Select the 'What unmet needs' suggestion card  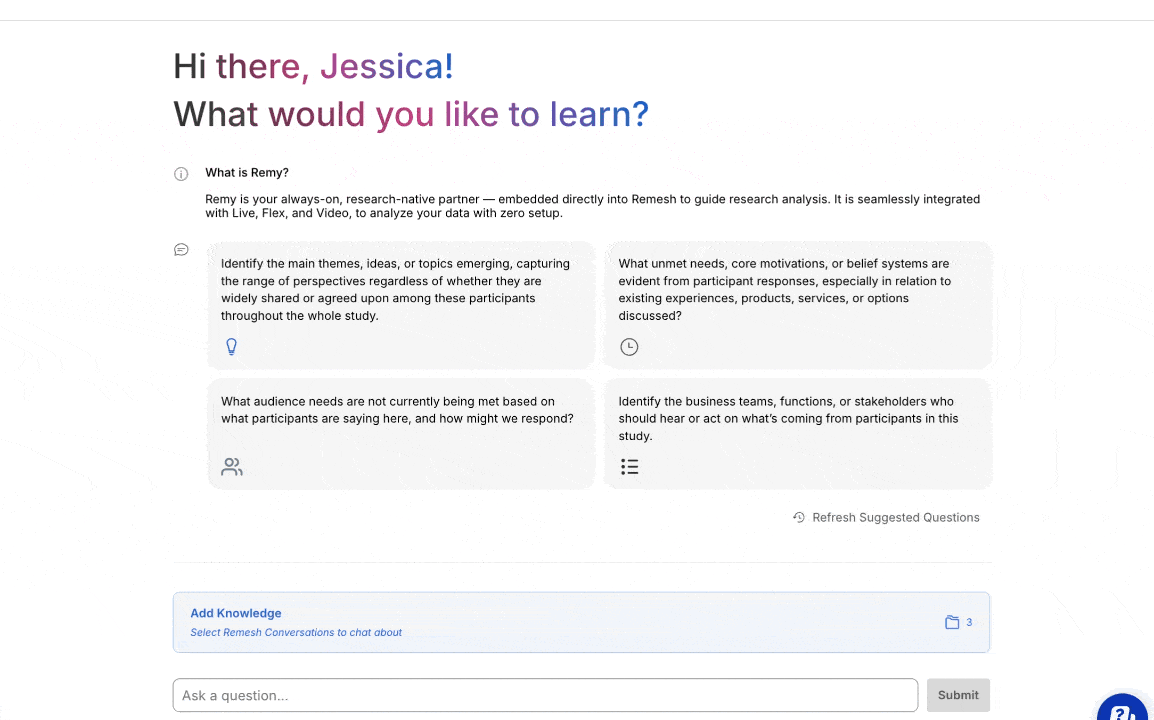click(x=798, y=306)
